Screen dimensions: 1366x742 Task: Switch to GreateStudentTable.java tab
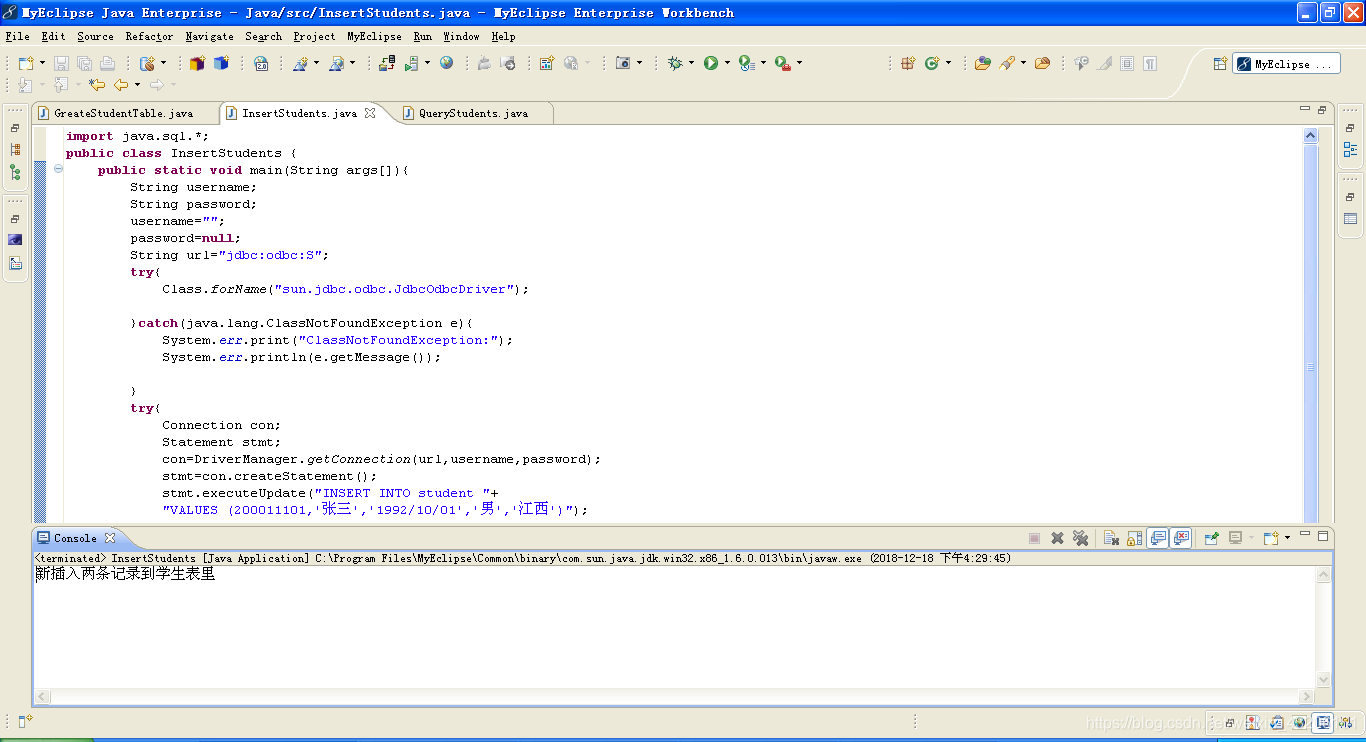point(123,113)
